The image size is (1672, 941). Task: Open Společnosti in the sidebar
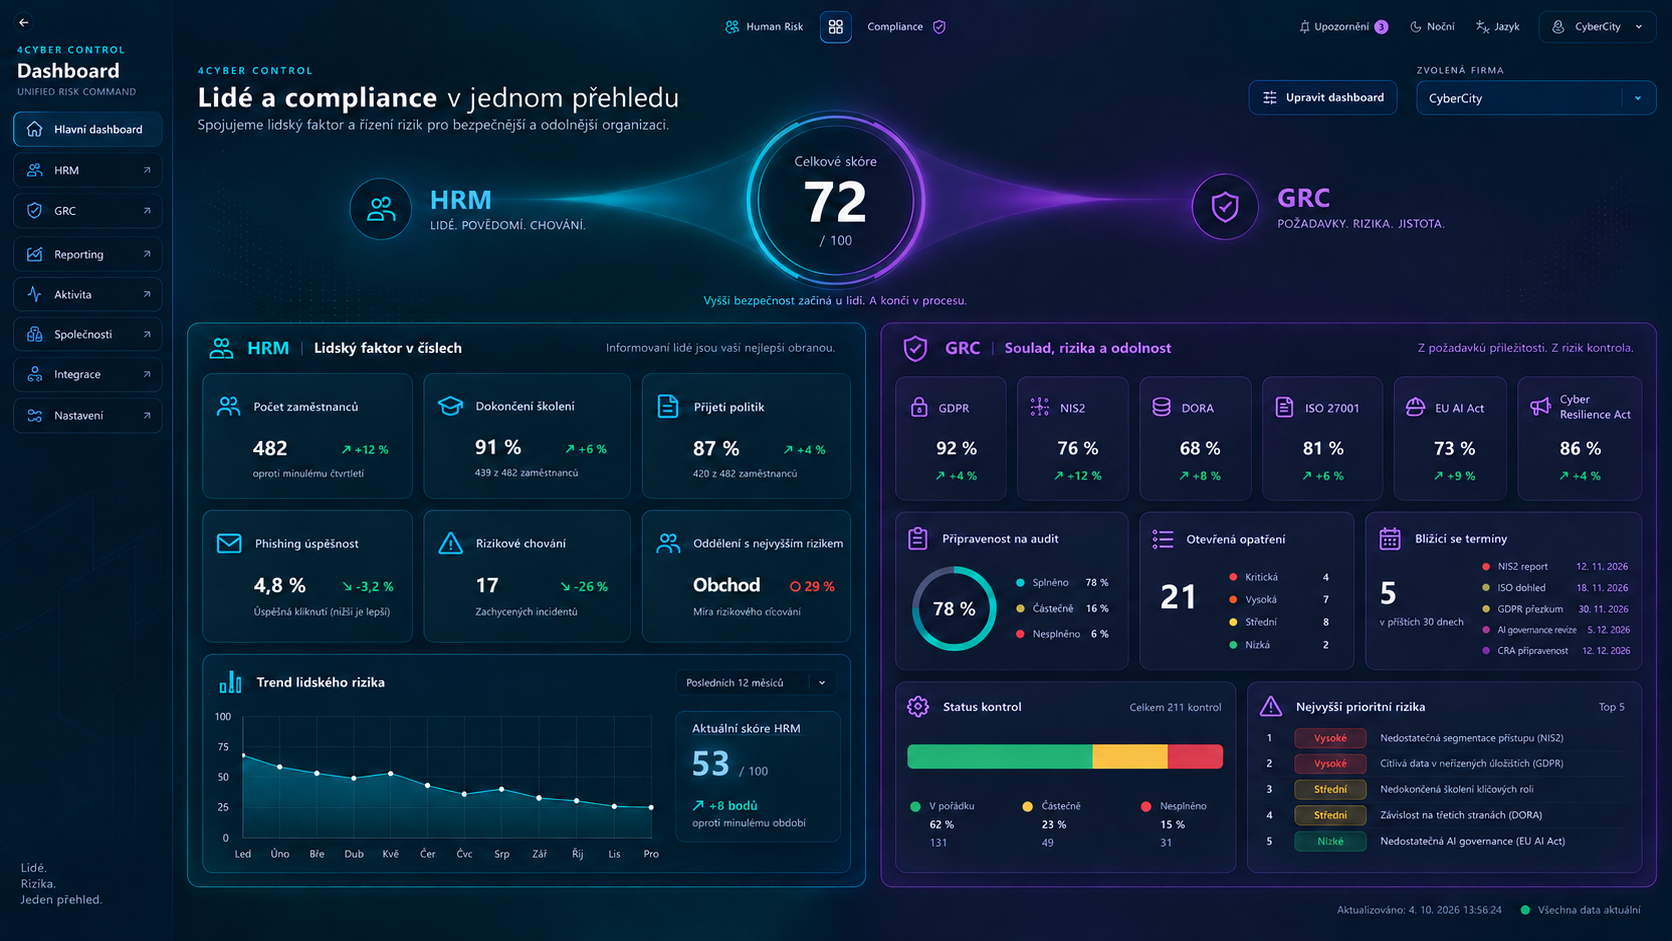point(88,334)
